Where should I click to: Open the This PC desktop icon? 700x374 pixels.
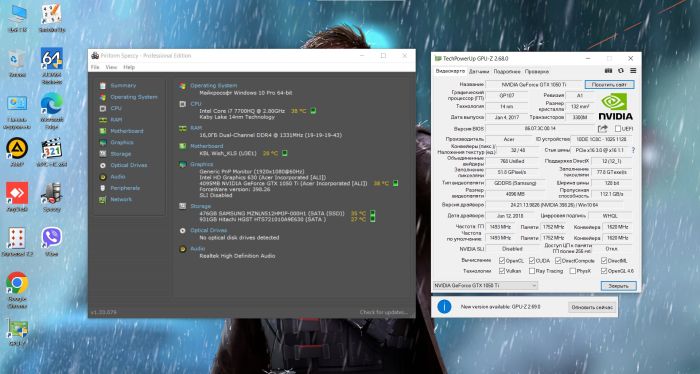click(17, 18)
